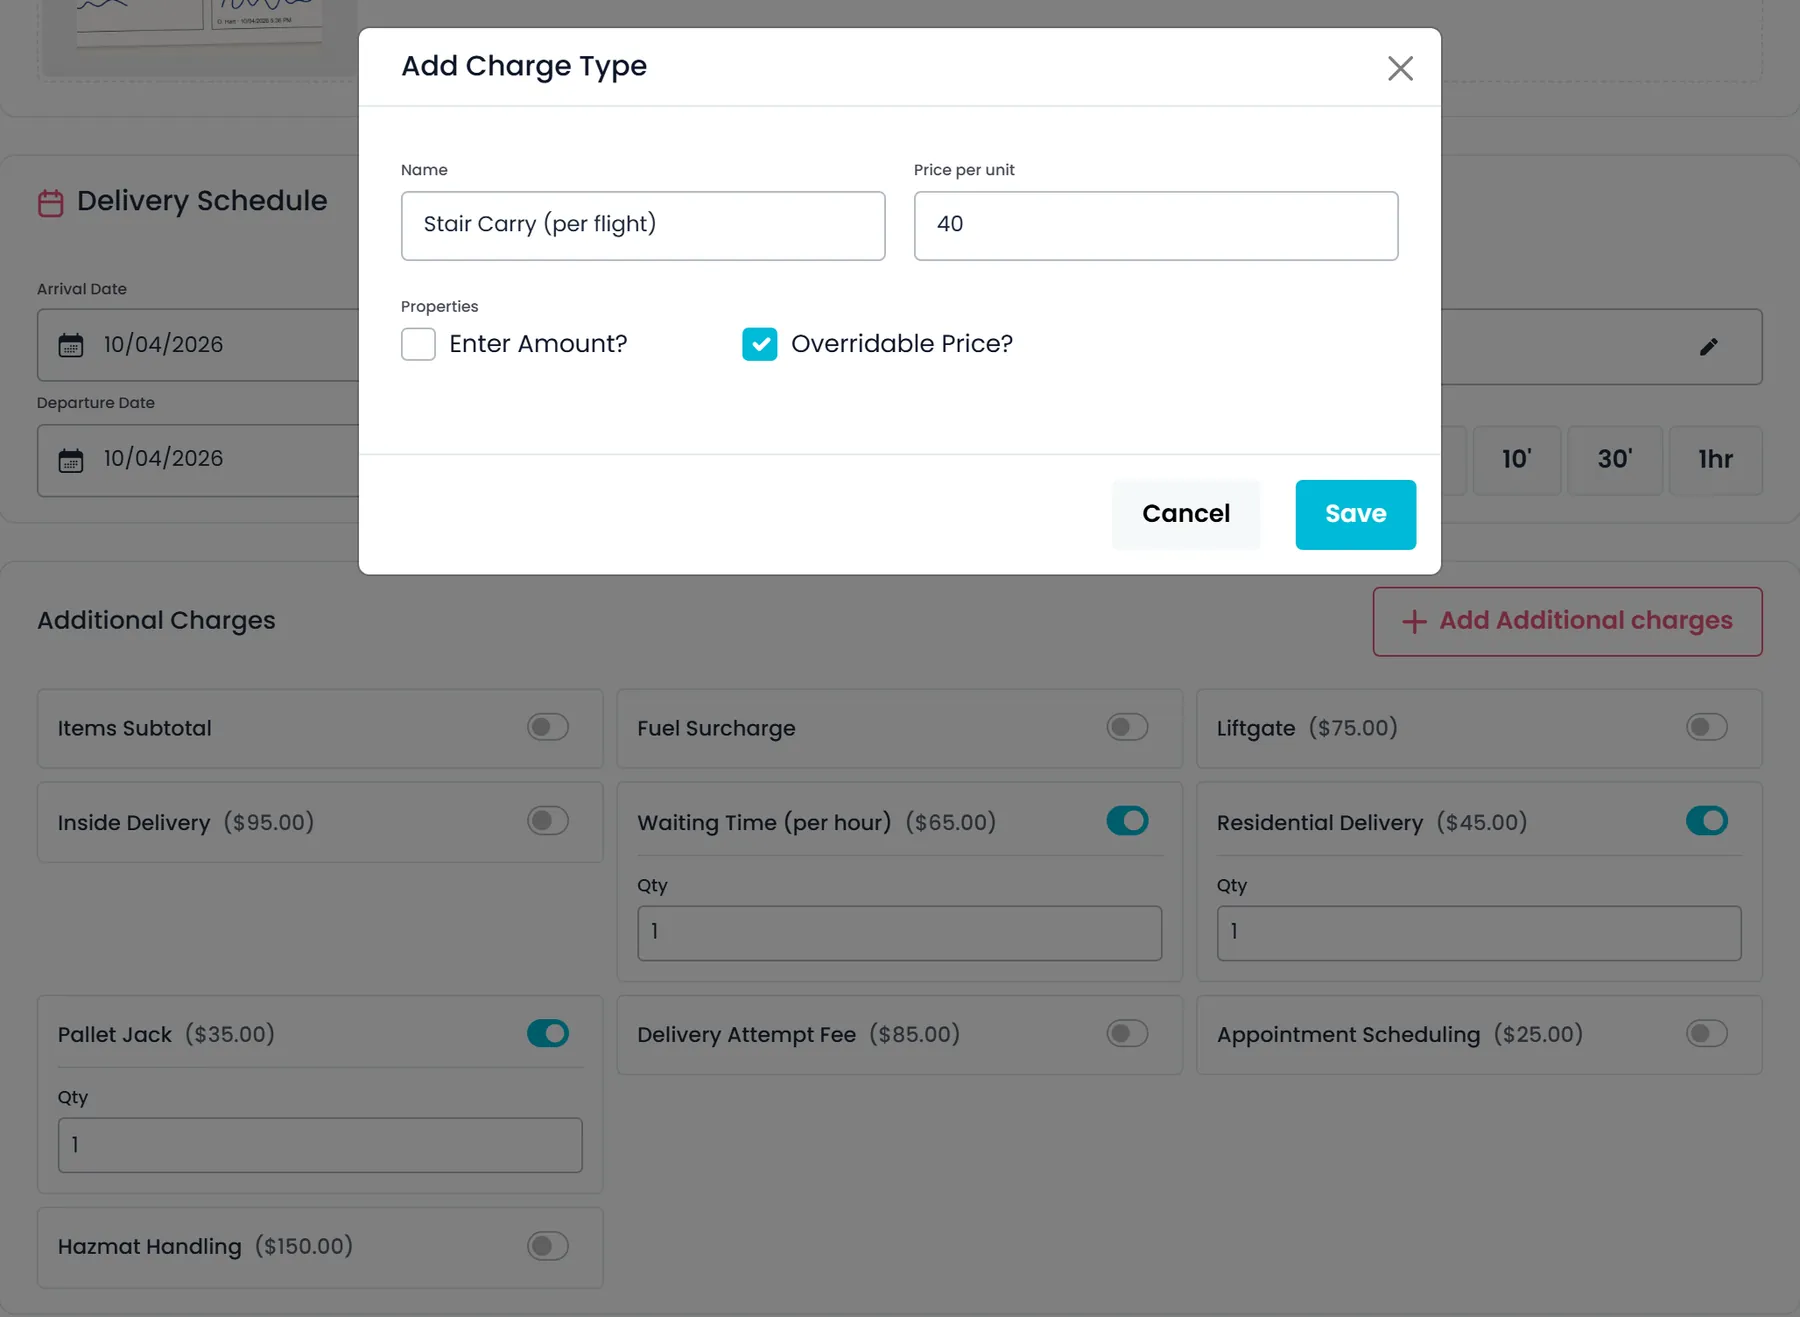Click the Arrival Date calendar icon
Image resolution: width=1800 pixels, height=1317 pixels.
(x=71, y=345)
